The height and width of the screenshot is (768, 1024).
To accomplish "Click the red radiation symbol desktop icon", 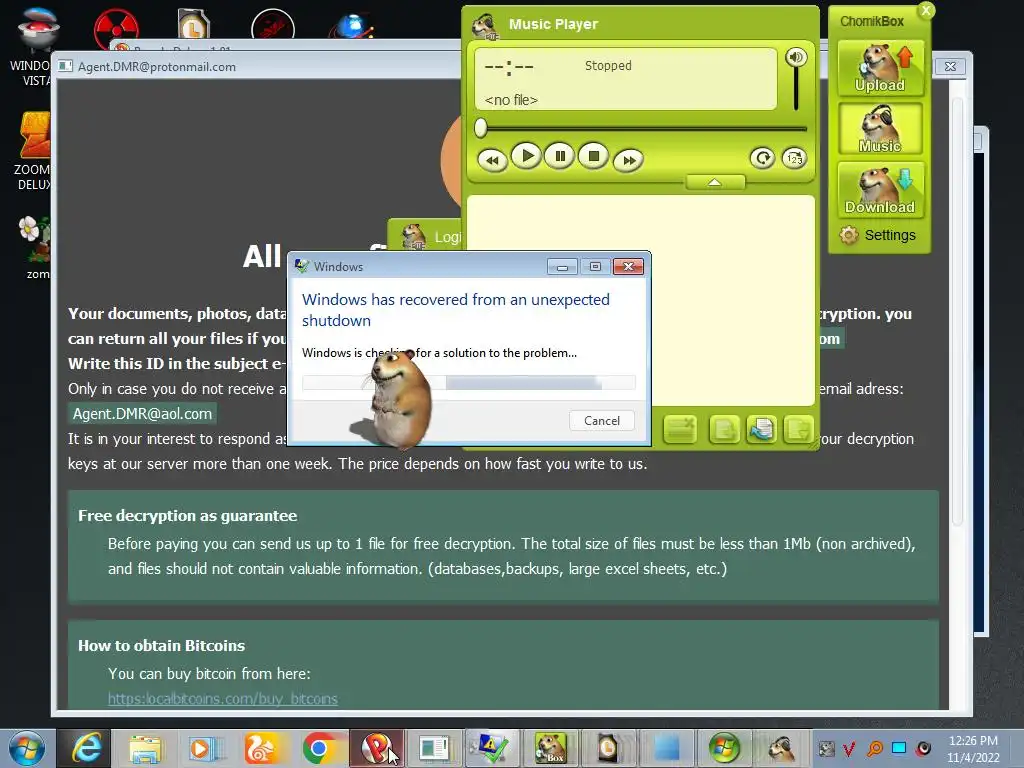I will pyautogui.click(x=116, y=30).
